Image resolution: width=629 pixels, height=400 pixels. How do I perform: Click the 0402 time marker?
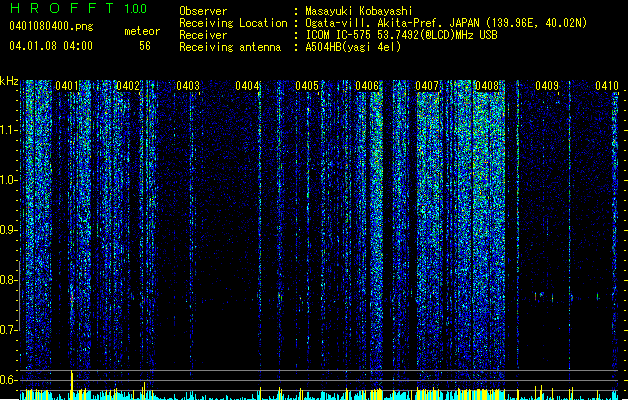(128, 86)
